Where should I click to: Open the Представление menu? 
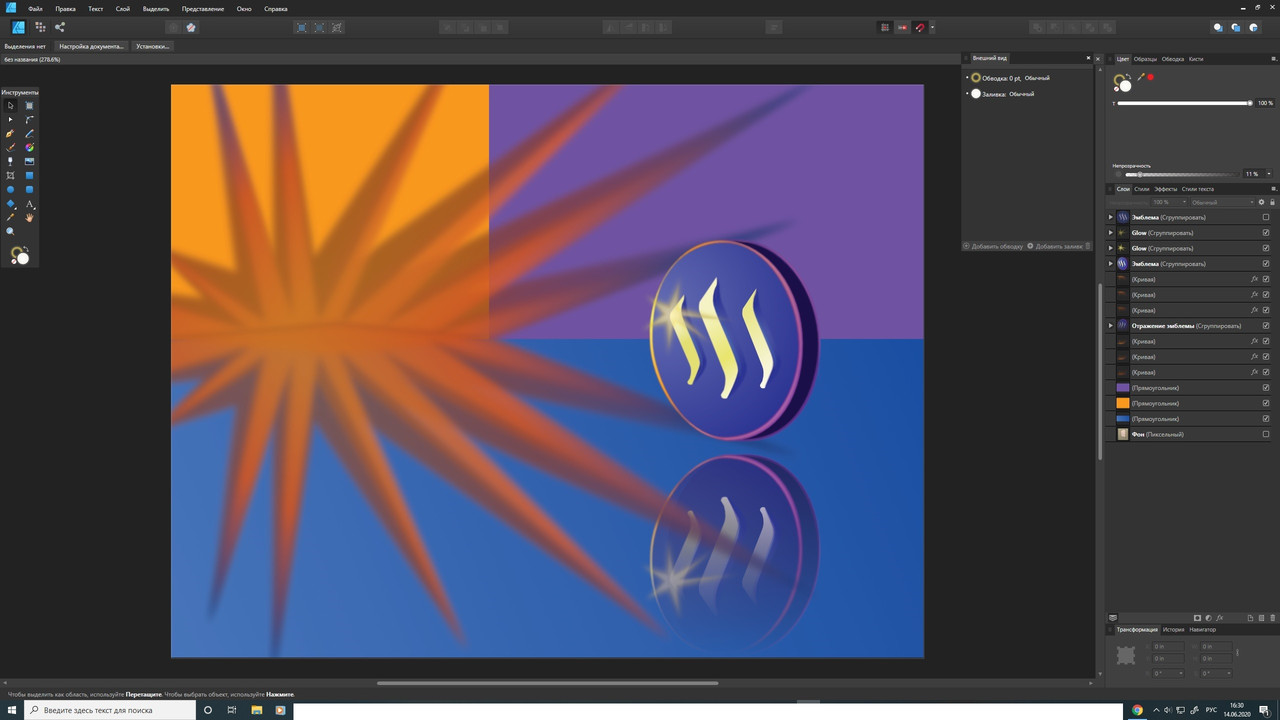(x=203, y=8)
